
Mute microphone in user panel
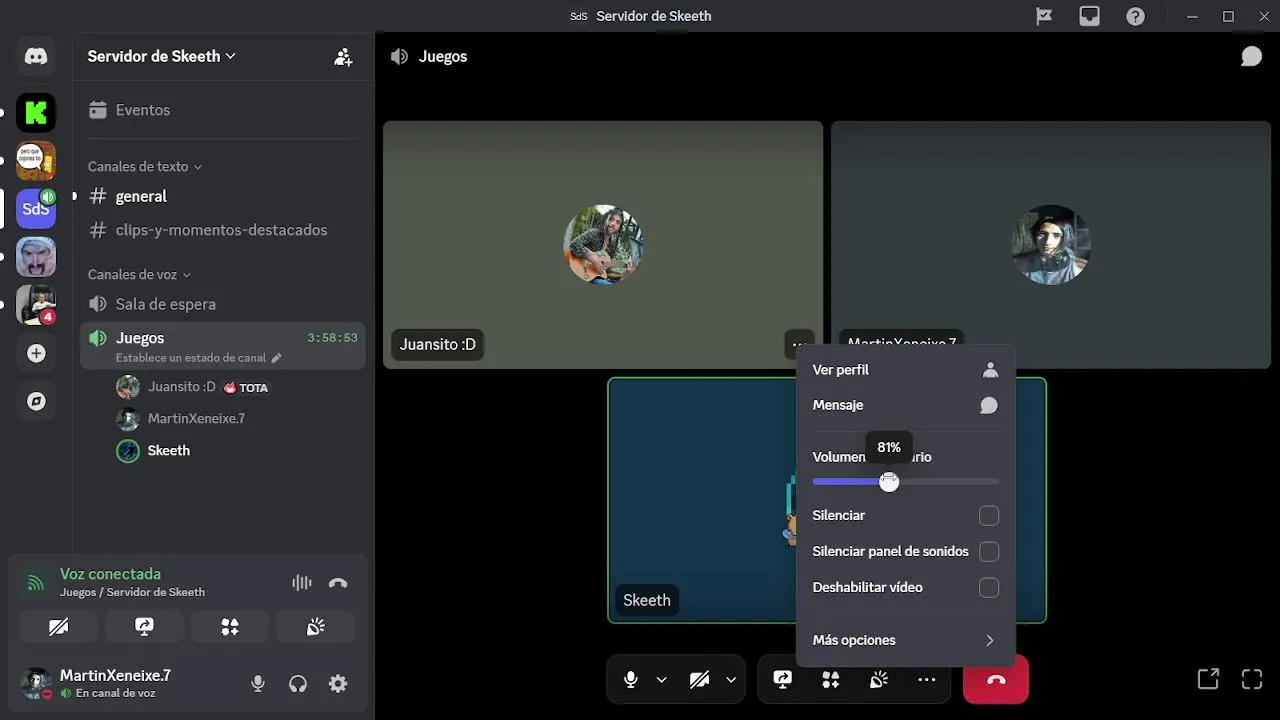[258, 684]
